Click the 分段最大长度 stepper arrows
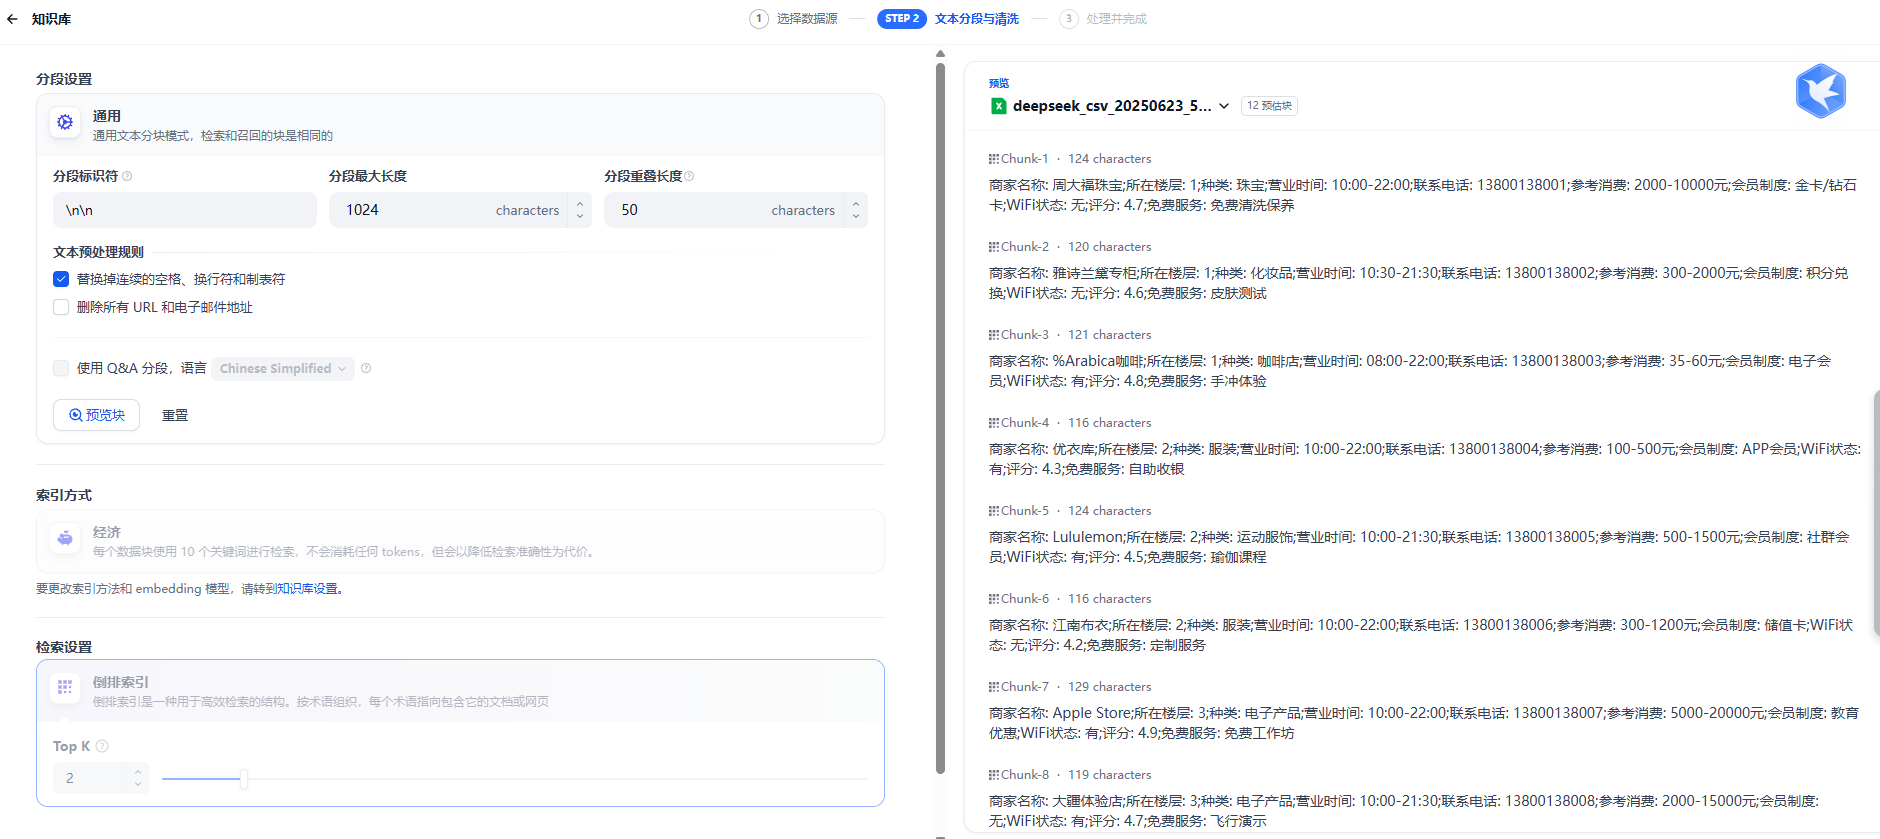This screenshot has height=839, width=1880. pos(580,210)
